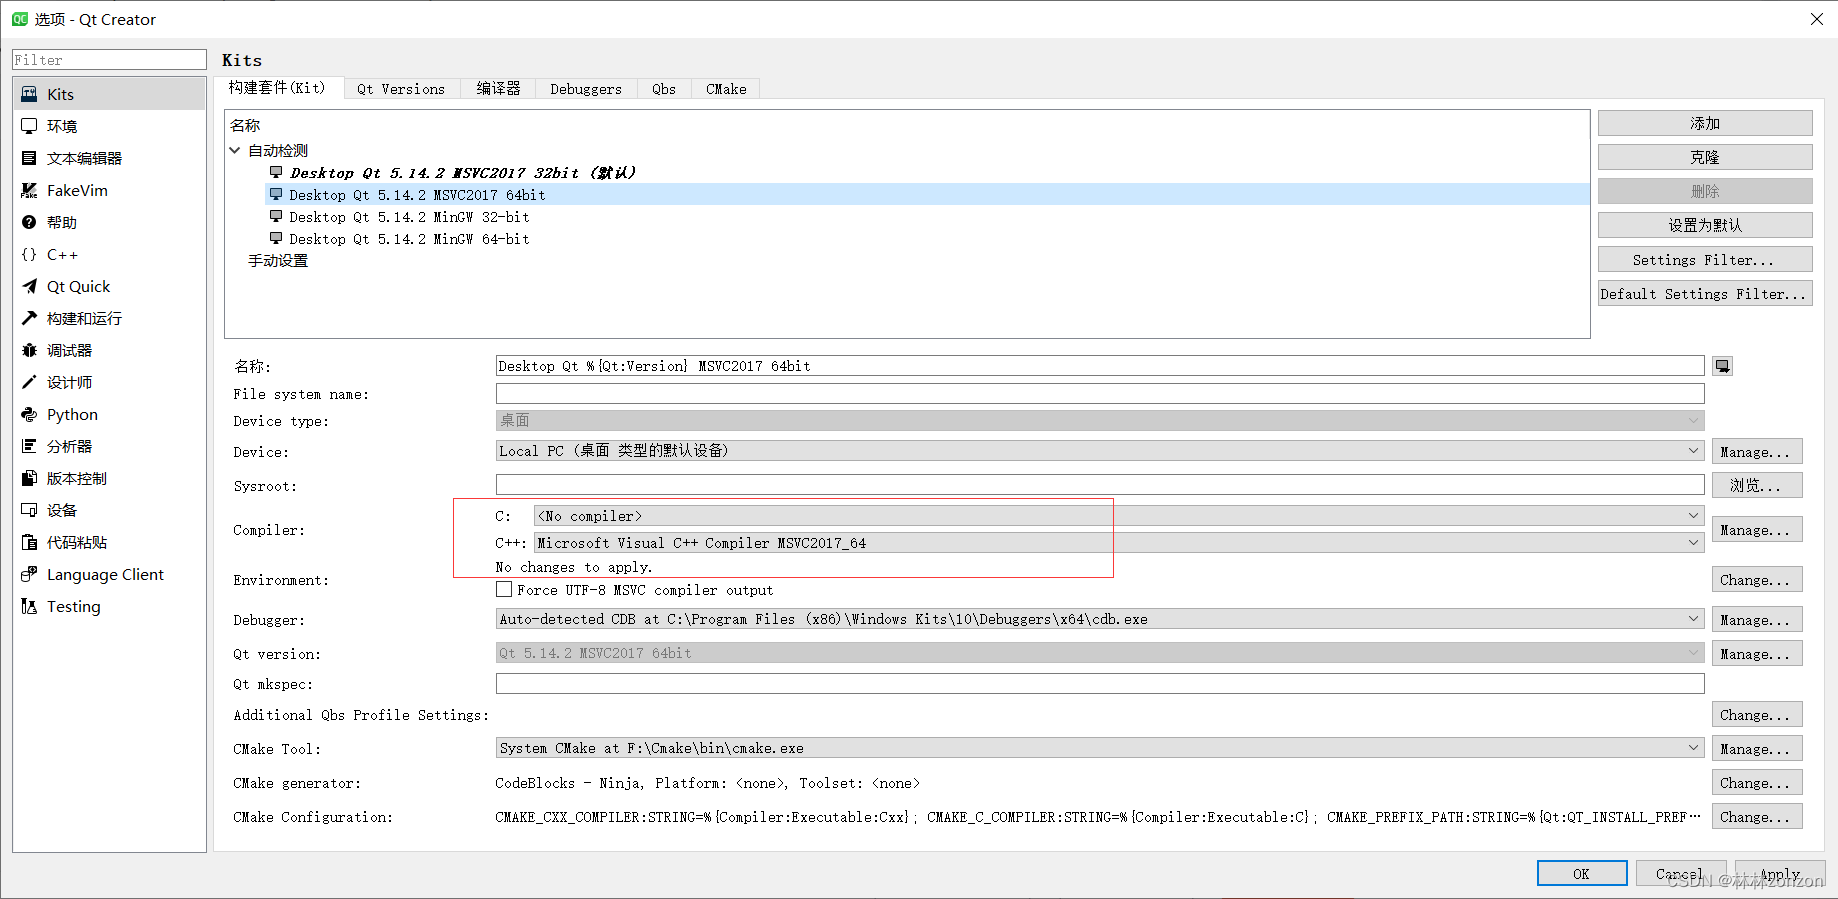The height and width of the screenshot is (899, 1838).
Task: Click monitor icon of MinGW 64-bit kit
Action: (276, 238)
